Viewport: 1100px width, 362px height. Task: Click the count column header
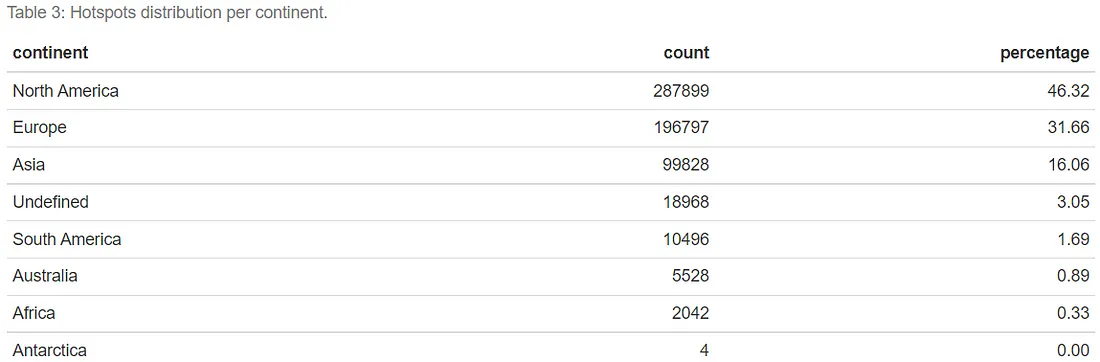[x=686, y=53]
